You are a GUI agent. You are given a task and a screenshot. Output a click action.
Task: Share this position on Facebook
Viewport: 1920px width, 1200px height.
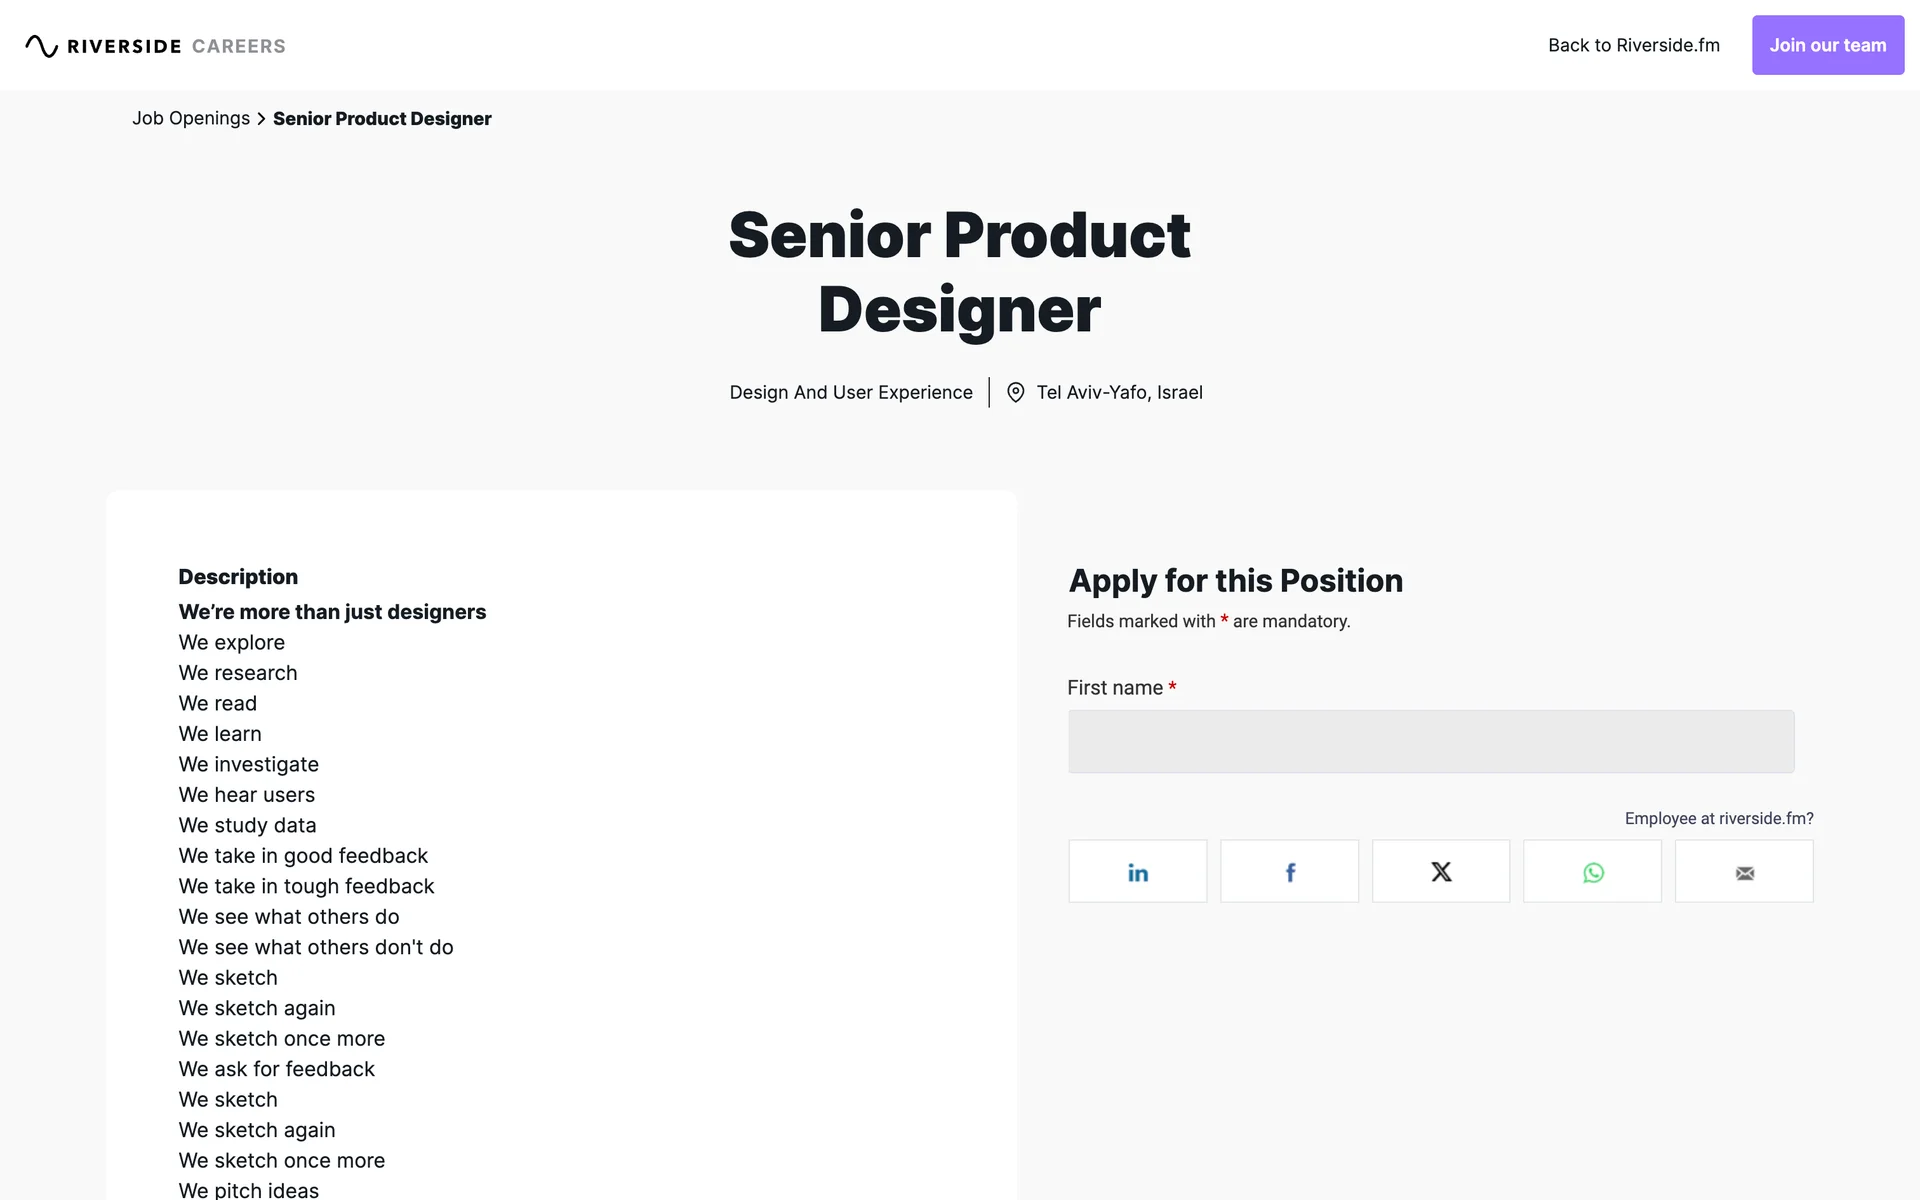click(x=1289, y=872)
